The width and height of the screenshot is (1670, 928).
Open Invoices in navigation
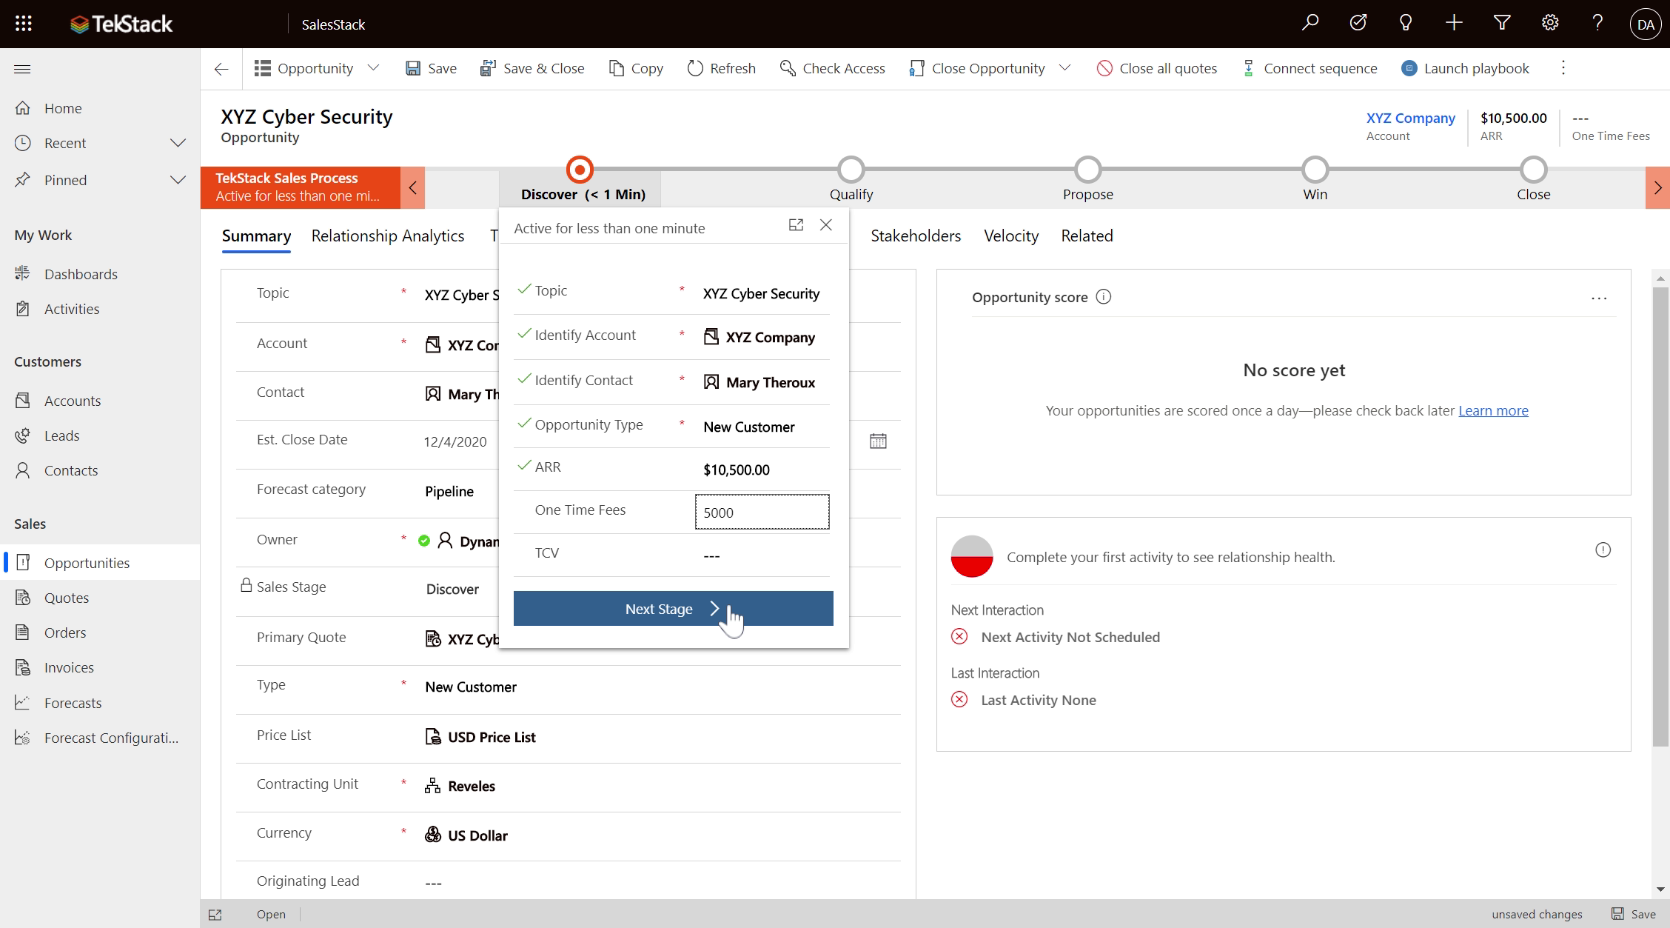tap(69, 668)
